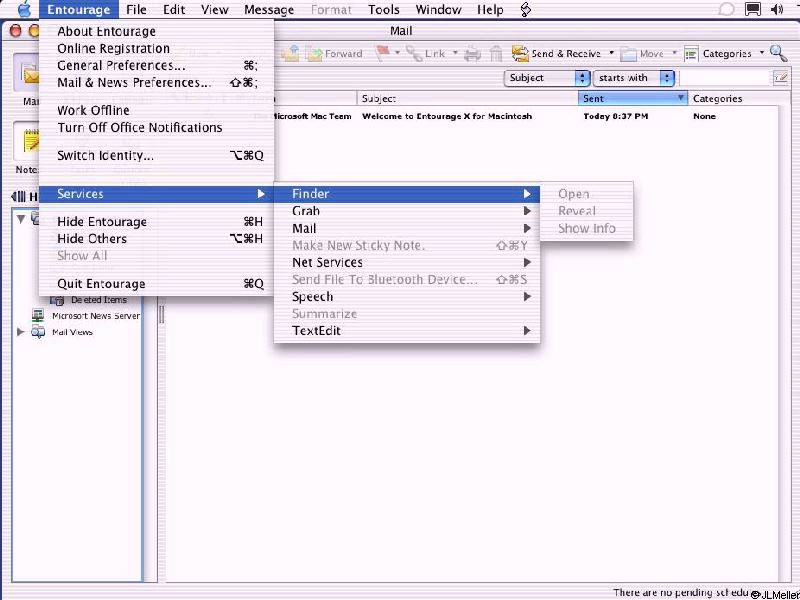Sort messages by the Subject column
This screenshot has height=600, width=800.
click(468, 98)
